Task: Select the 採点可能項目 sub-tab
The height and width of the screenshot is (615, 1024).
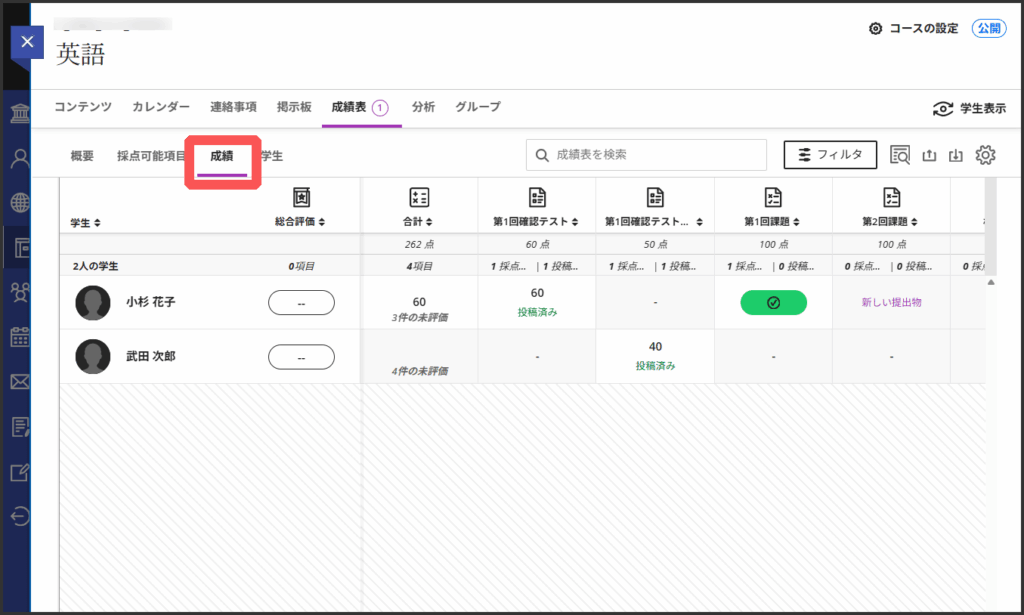Action: click(151, 156)
